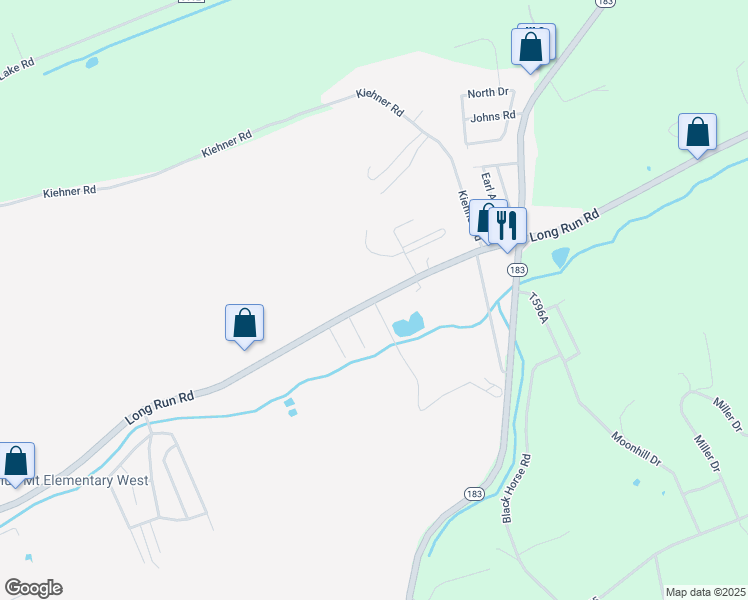This screenshot has width=748, height=600.
Task: Click the leftmost Kiehner Rd label
Action: (x=69, y=192)
